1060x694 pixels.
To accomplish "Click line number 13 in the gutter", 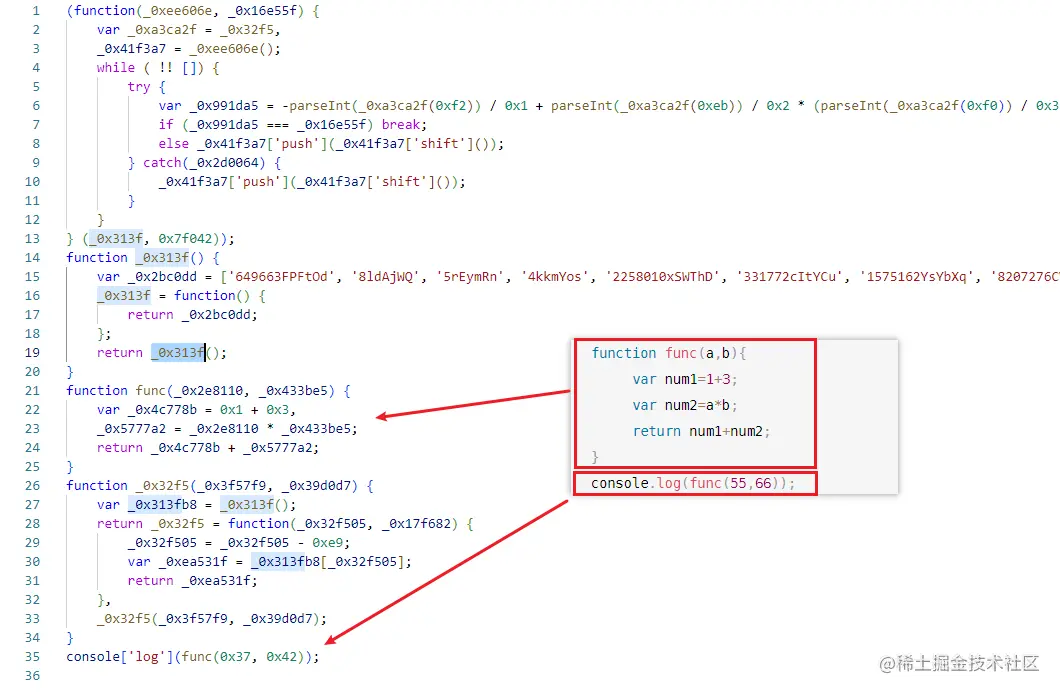I will click(32, 239).
